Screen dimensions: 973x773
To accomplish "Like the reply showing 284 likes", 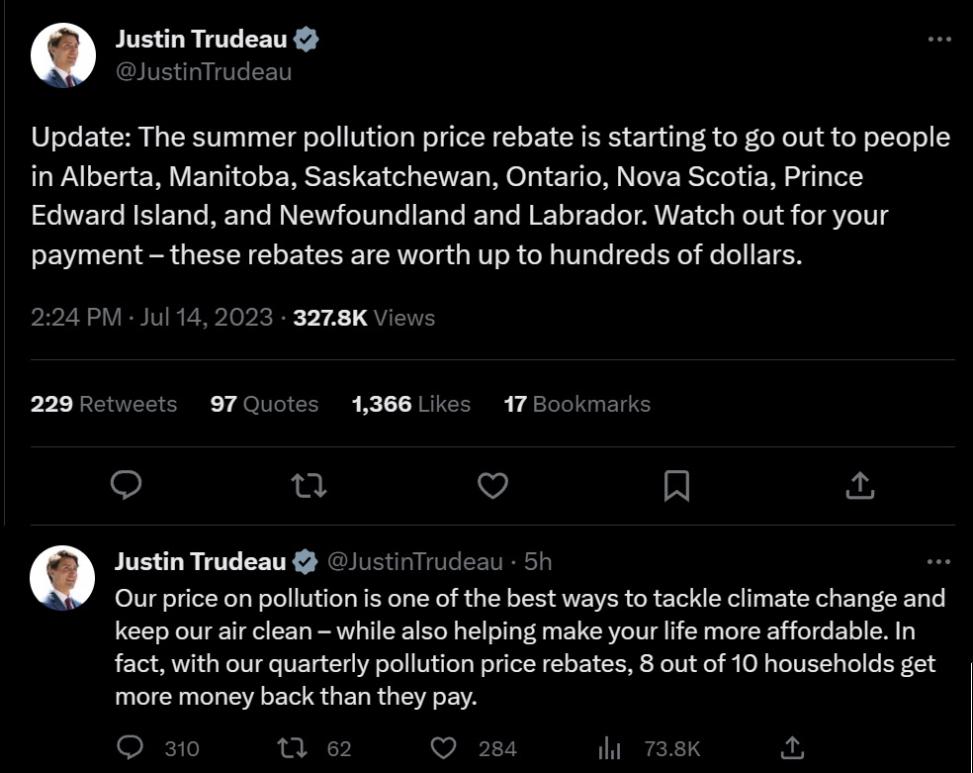I will coord(444,748).
